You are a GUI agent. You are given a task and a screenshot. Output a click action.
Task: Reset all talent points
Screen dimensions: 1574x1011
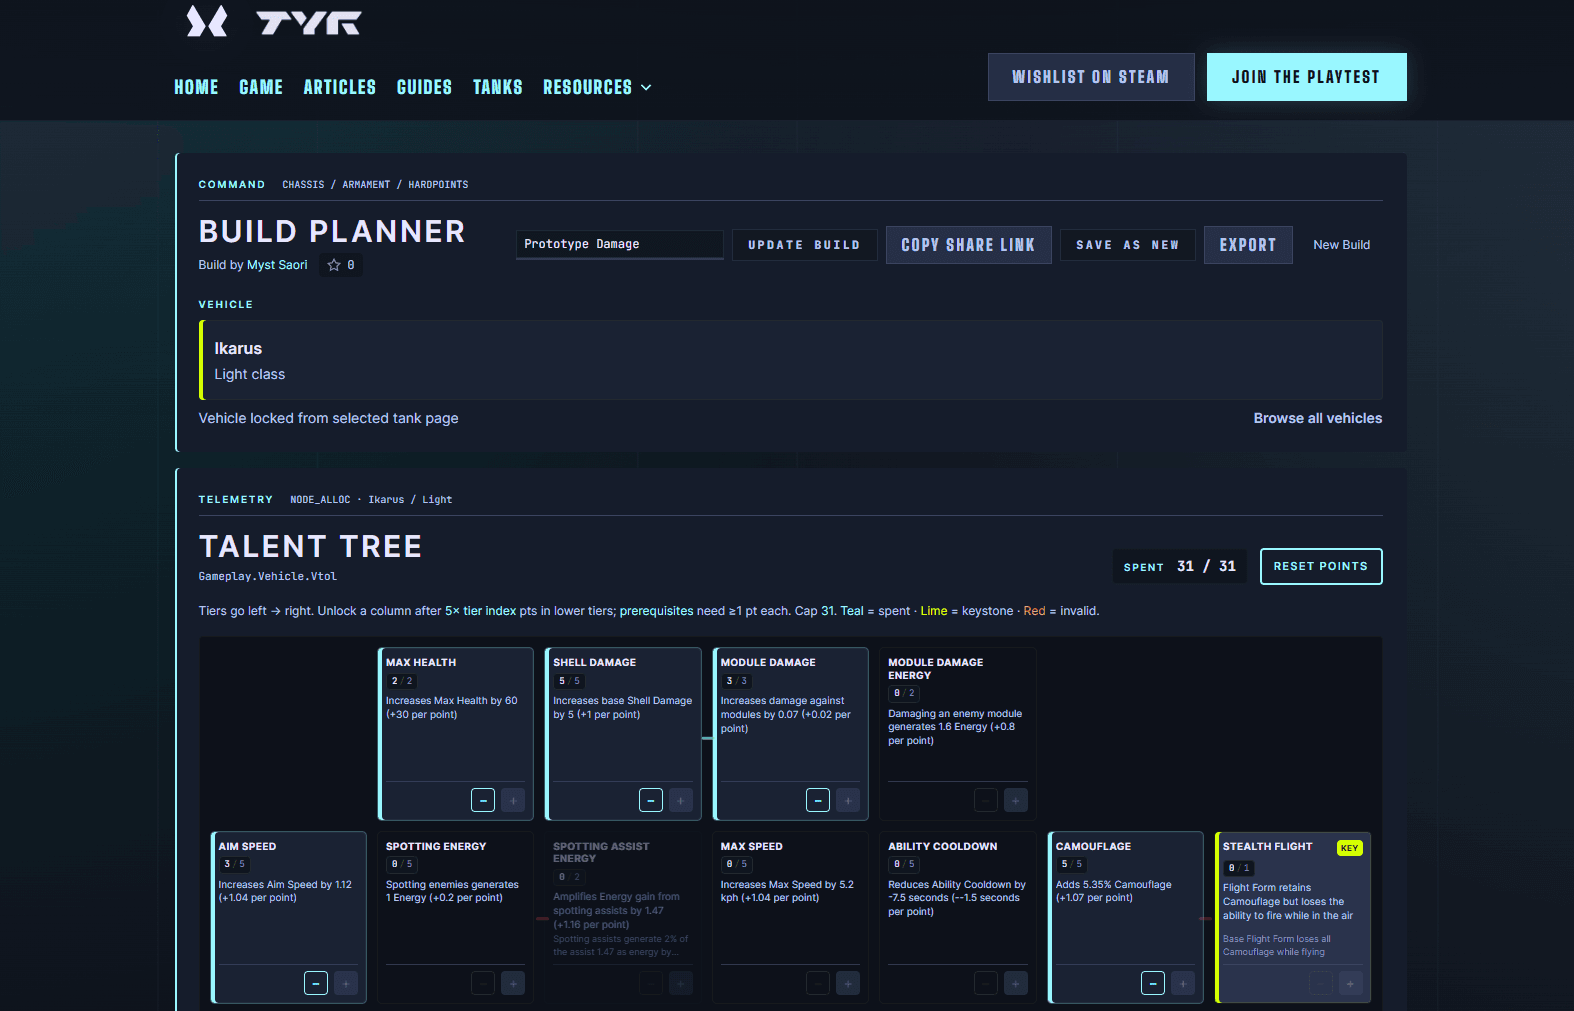[1321, 566]
